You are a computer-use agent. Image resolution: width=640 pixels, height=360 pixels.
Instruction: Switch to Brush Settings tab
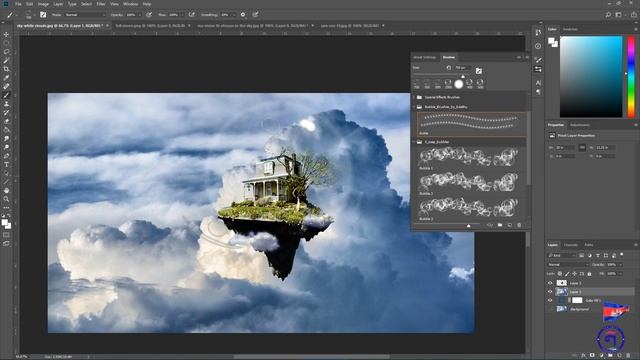(x=424, y=57)
